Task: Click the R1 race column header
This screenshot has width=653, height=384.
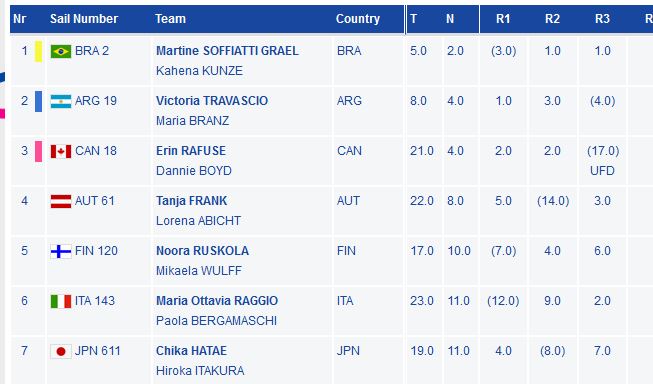Action: pos(503,19)
